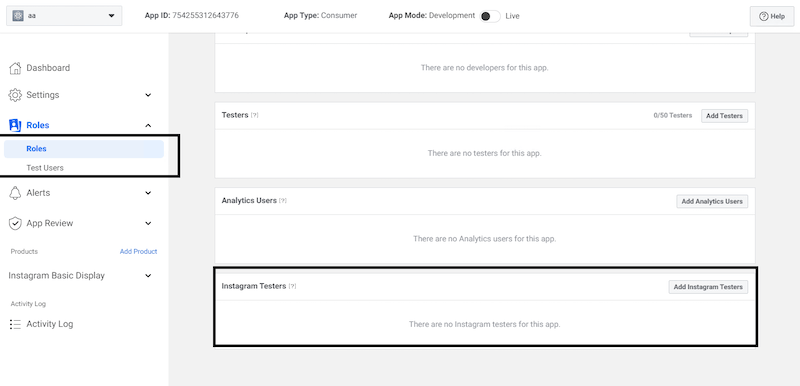Viewport: 800px width, 386px height.
Task: Click the help tooltip next to Testers
Action: coord(255,115)
